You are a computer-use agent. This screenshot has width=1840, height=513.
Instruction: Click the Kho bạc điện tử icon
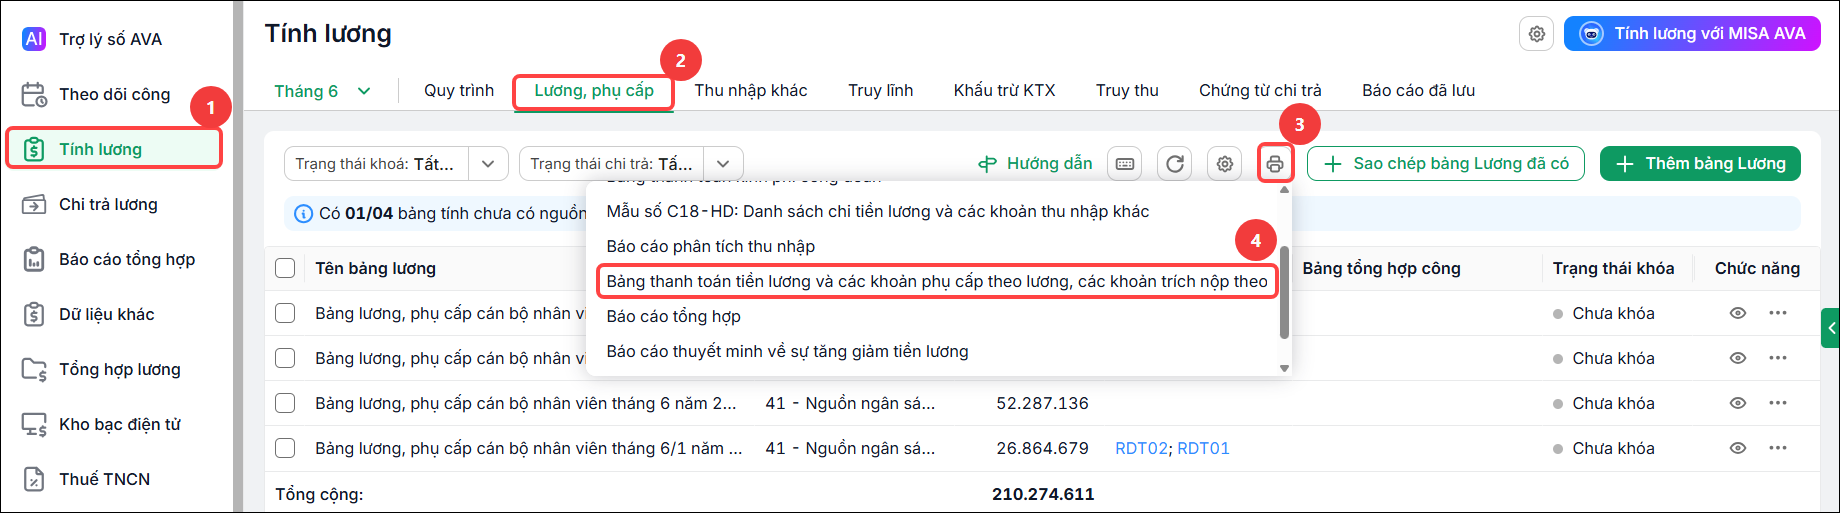click(34, 424)
